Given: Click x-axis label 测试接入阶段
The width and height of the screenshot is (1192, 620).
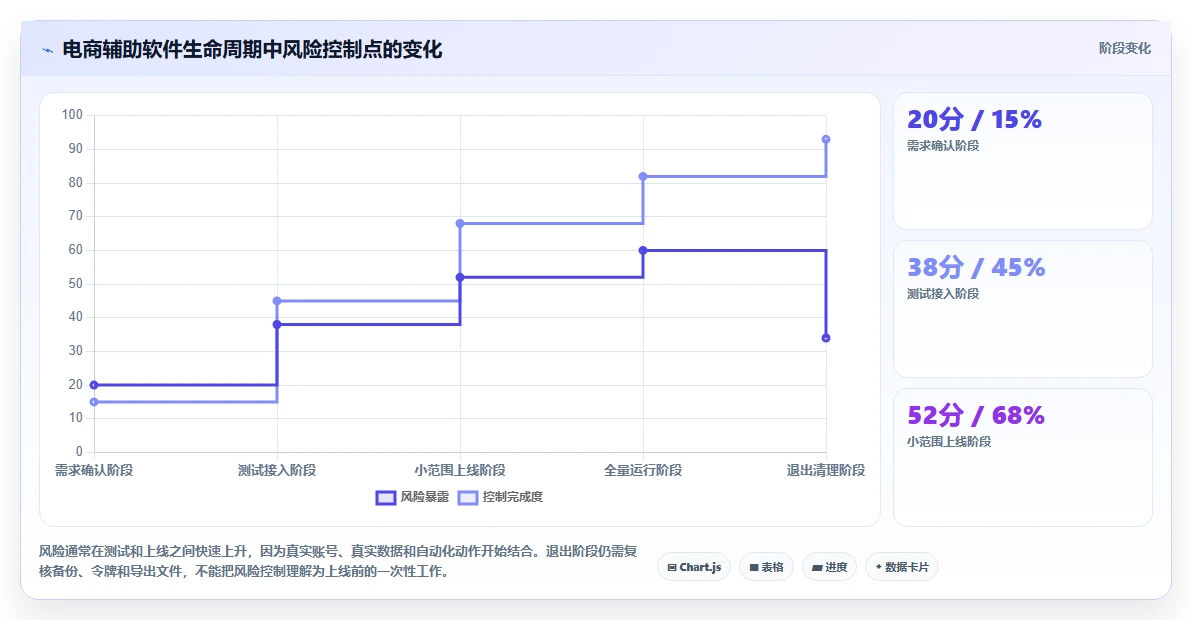Looking at the screenshot, I should coord(277,470).
